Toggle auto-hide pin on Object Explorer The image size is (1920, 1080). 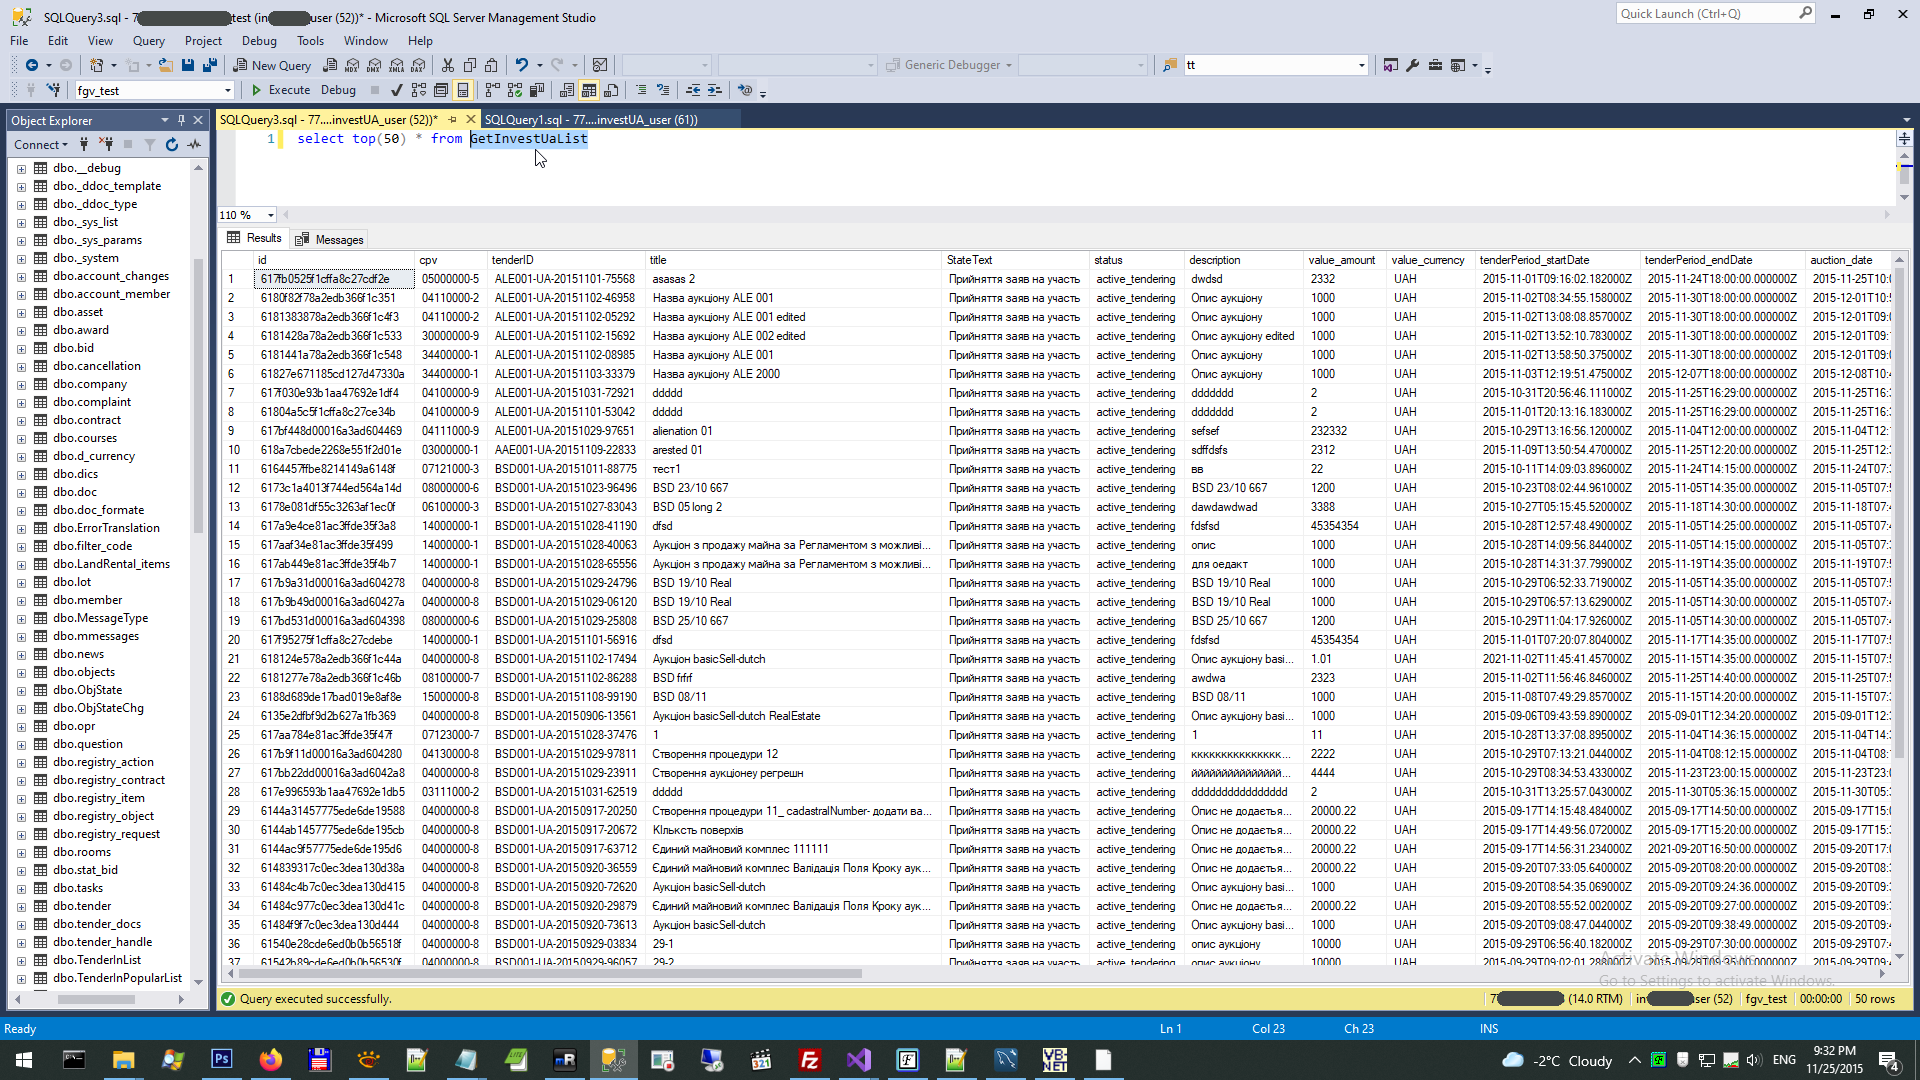[x=181, y=120]
